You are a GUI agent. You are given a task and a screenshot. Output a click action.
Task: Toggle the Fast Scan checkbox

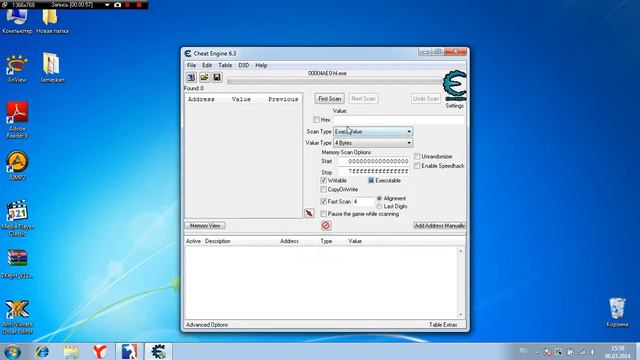(x=324, y=201)
